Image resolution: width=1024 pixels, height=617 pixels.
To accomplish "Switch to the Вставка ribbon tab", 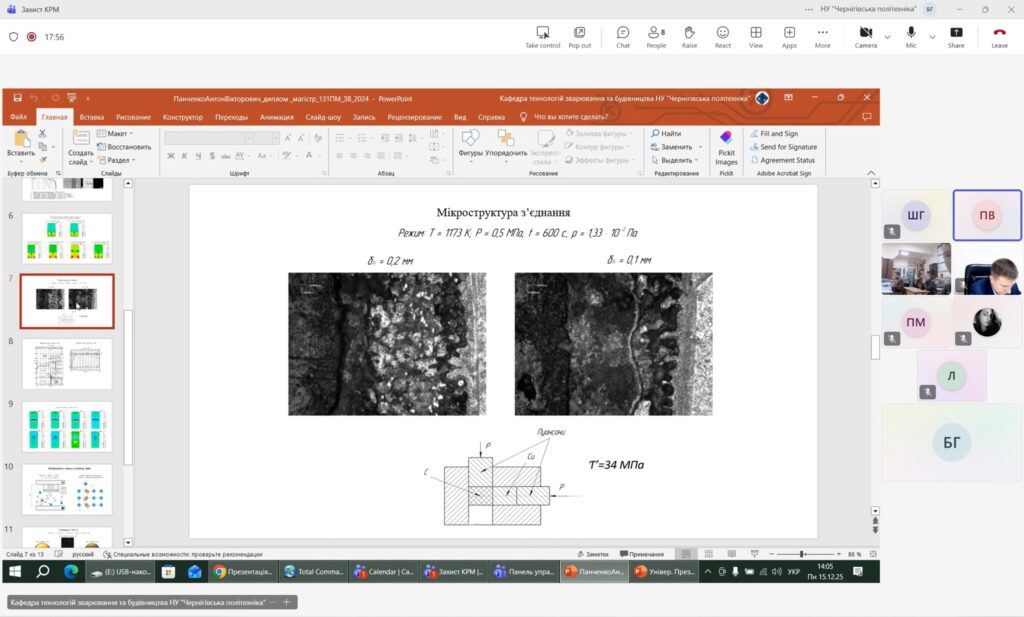I will click(91, 117).
